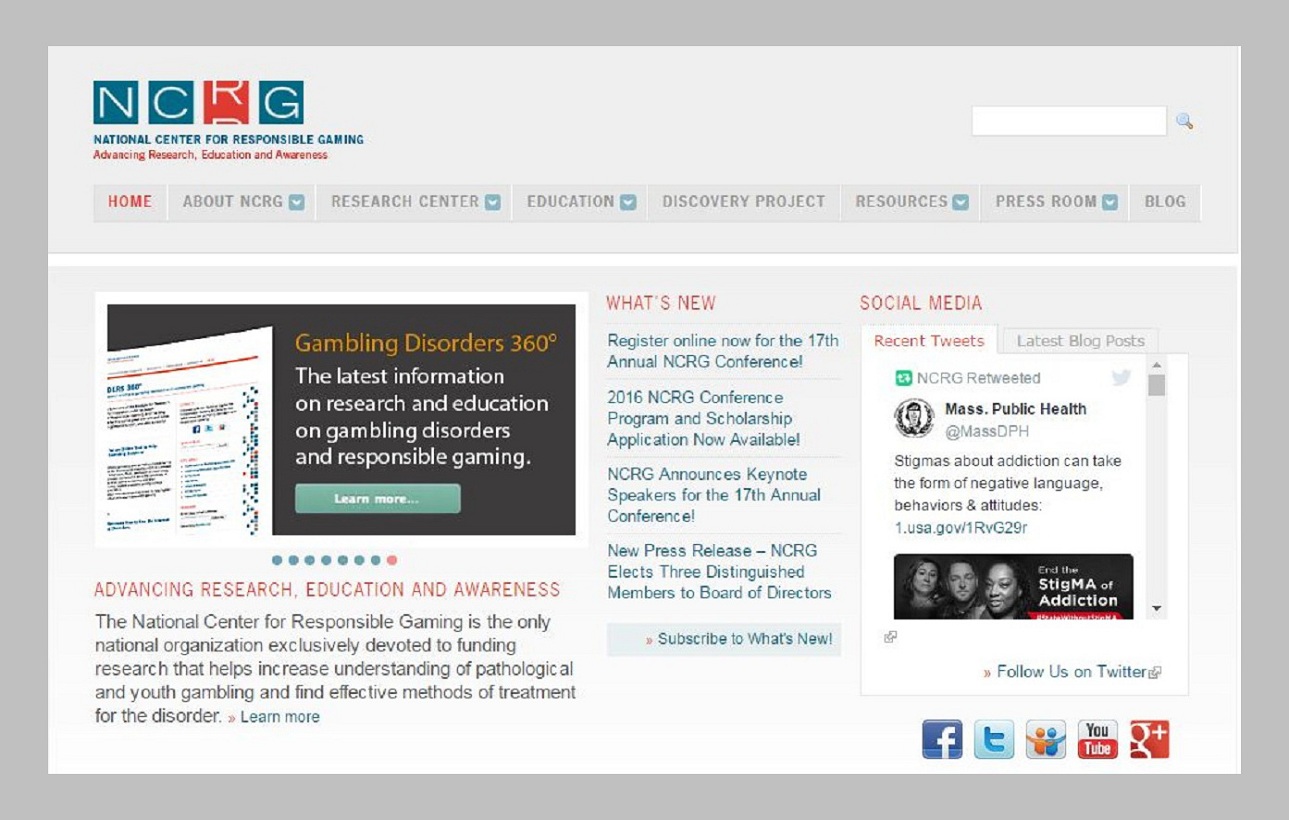Screen dimensions: 1289x820
Task: Open New Press Release board members link
Action: 719,571
